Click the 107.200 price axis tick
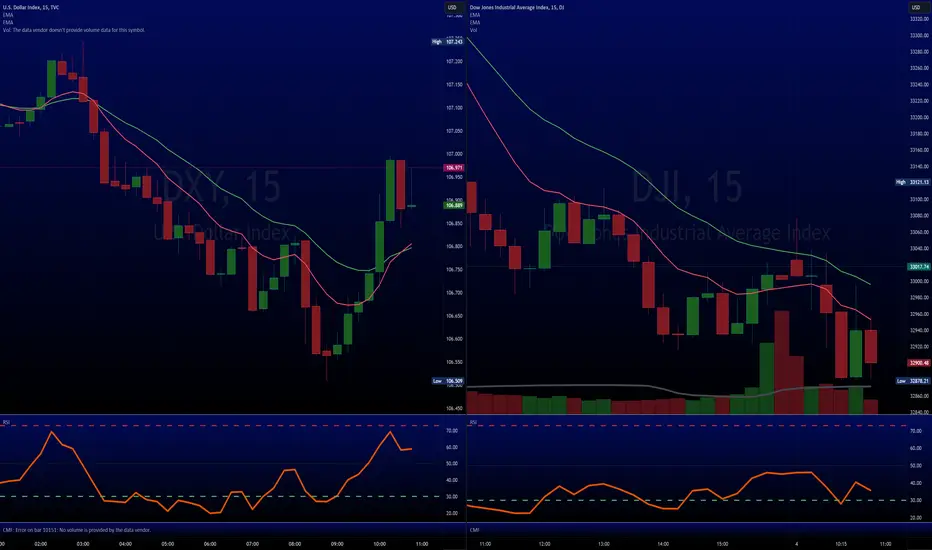The image size is (932, 550). [x=454, y=61]
